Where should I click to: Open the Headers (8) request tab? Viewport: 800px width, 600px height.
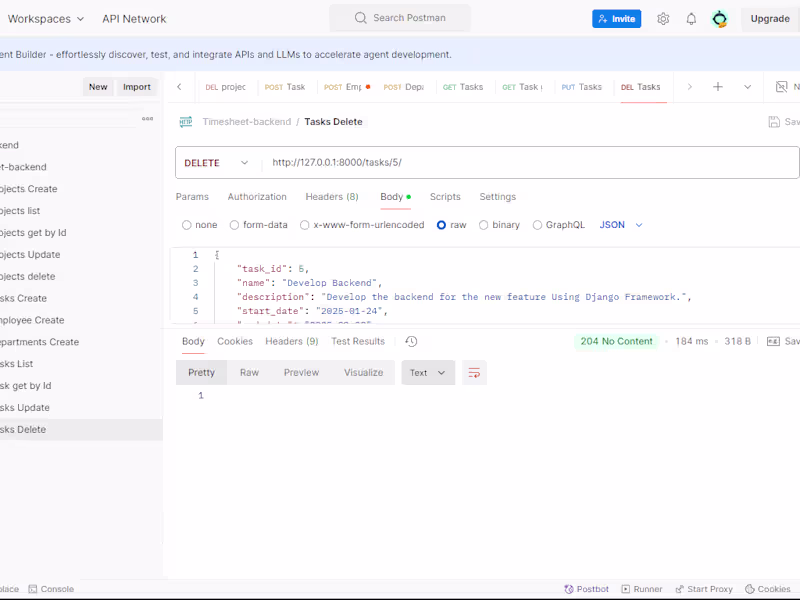coord(332,197)
